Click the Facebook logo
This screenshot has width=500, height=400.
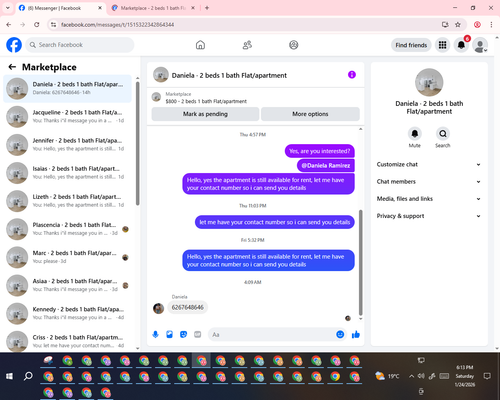coord(14,45)
